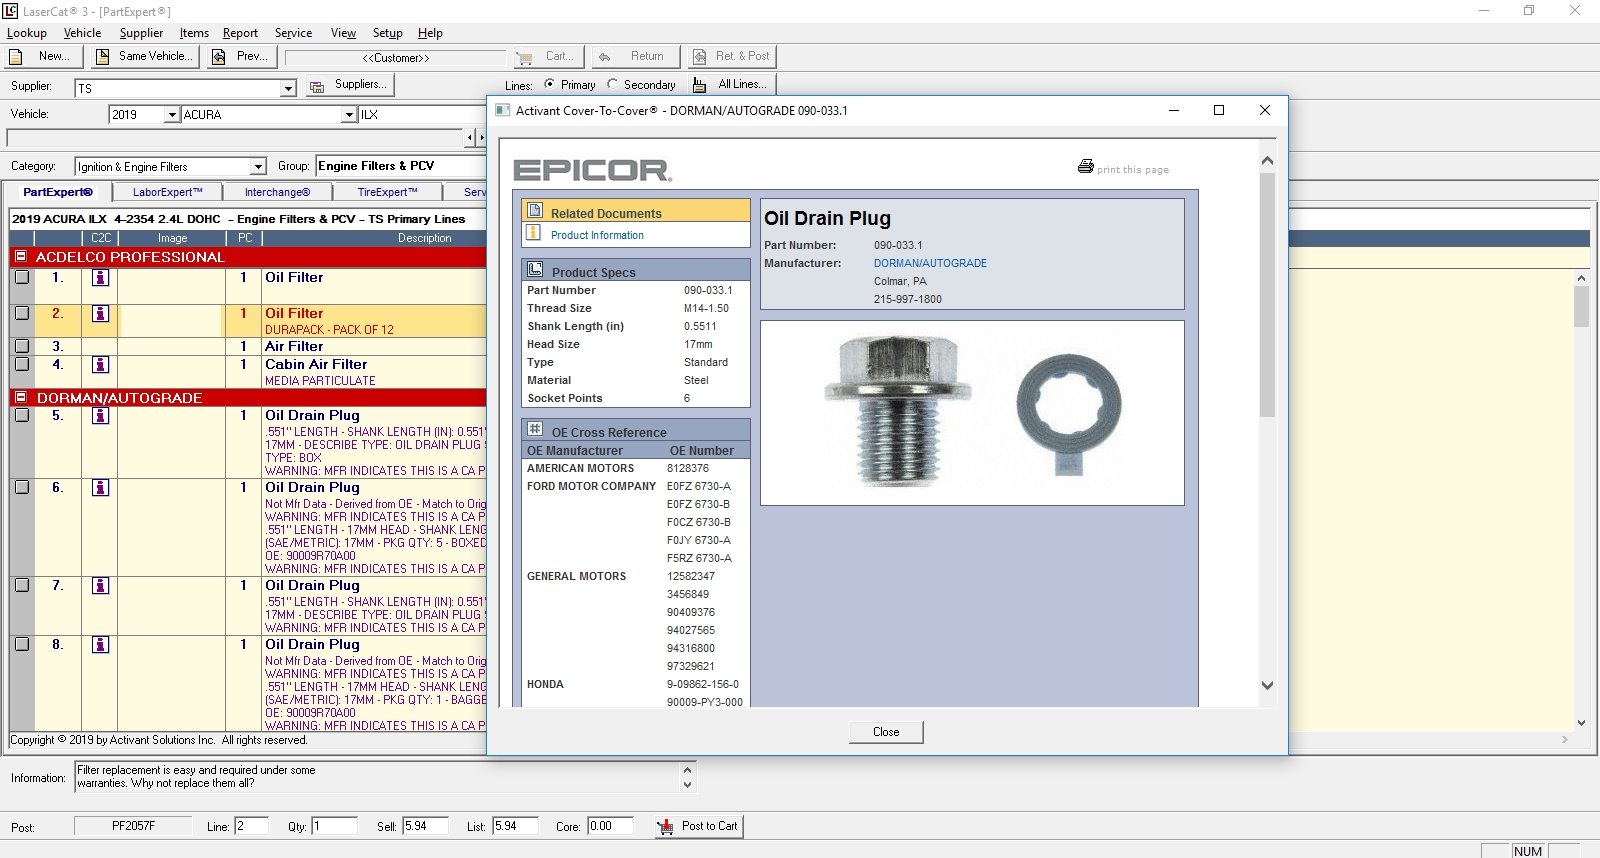Open the Report menu

click(x=240, y=33)
